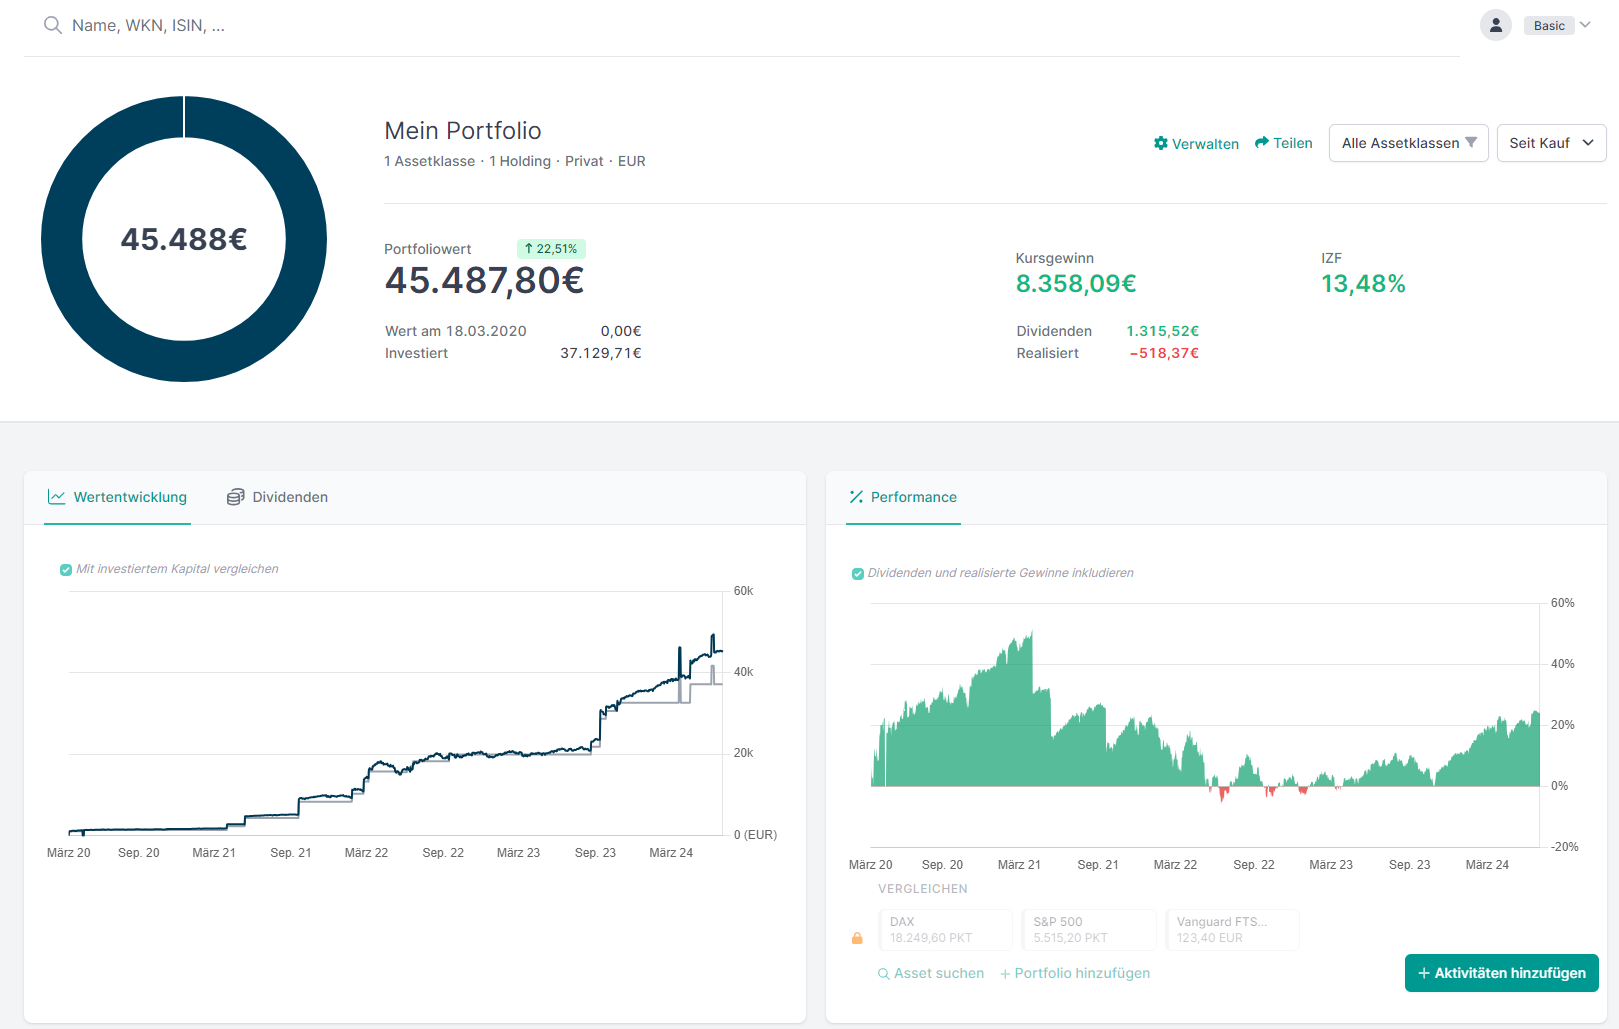The image size is (1619, 1029).
Task: Open the Seit Kauf time range dropdown
Action: point(1551,143)
